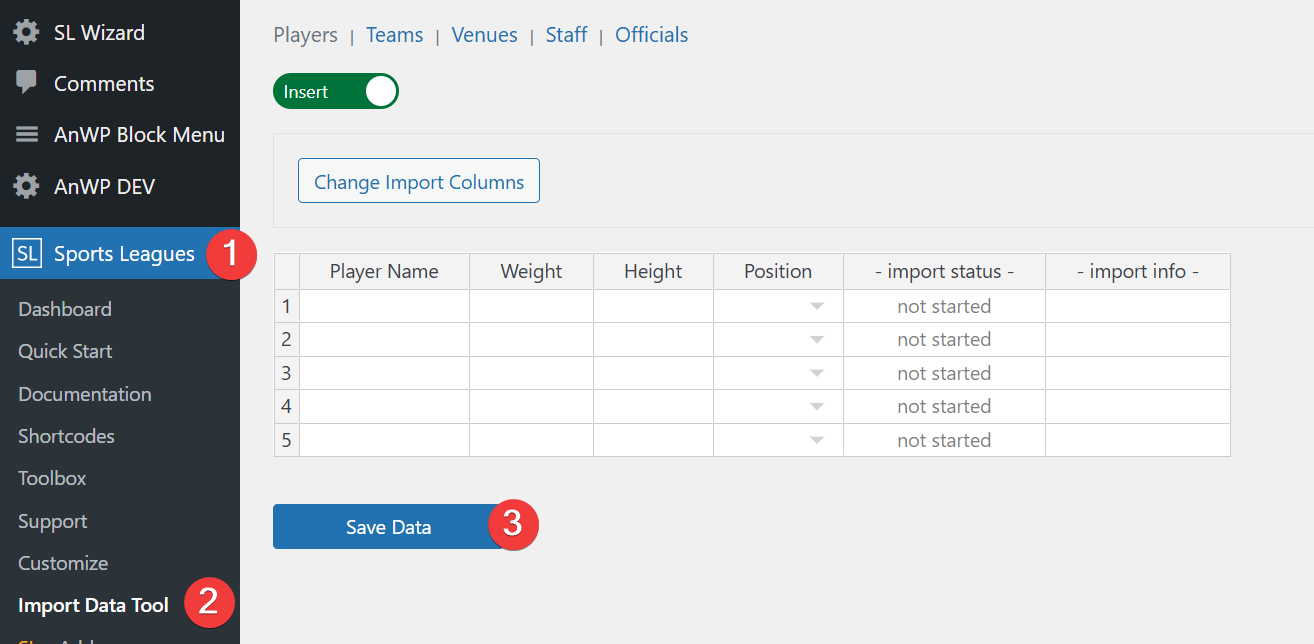The height and width of the screenshot is (644, 1314).
Task: Click Height cell in row 1
Action: (x=654, y=306)
